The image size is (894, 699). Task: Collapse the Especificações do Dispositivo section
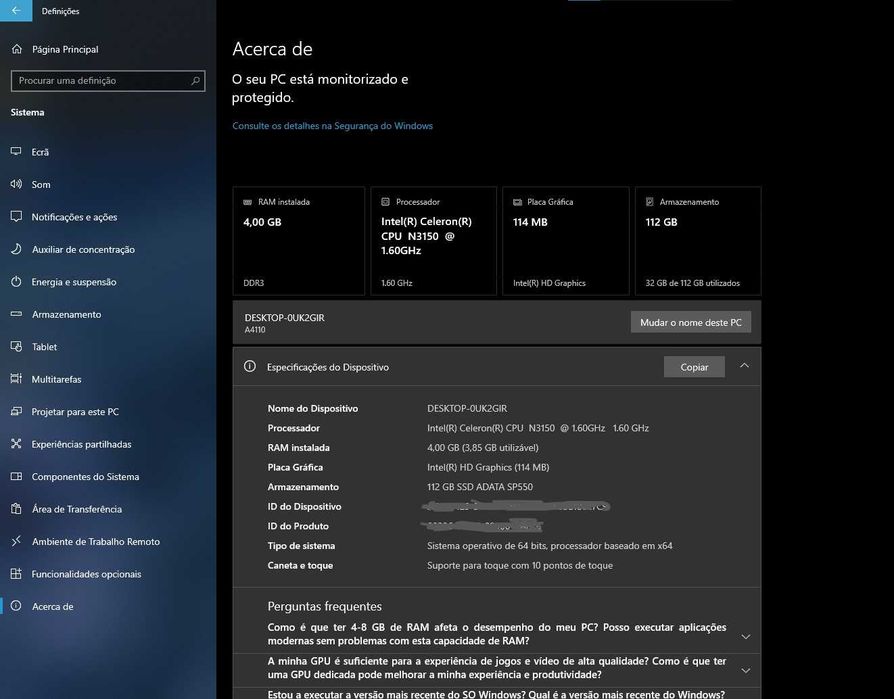pos(744,366)
